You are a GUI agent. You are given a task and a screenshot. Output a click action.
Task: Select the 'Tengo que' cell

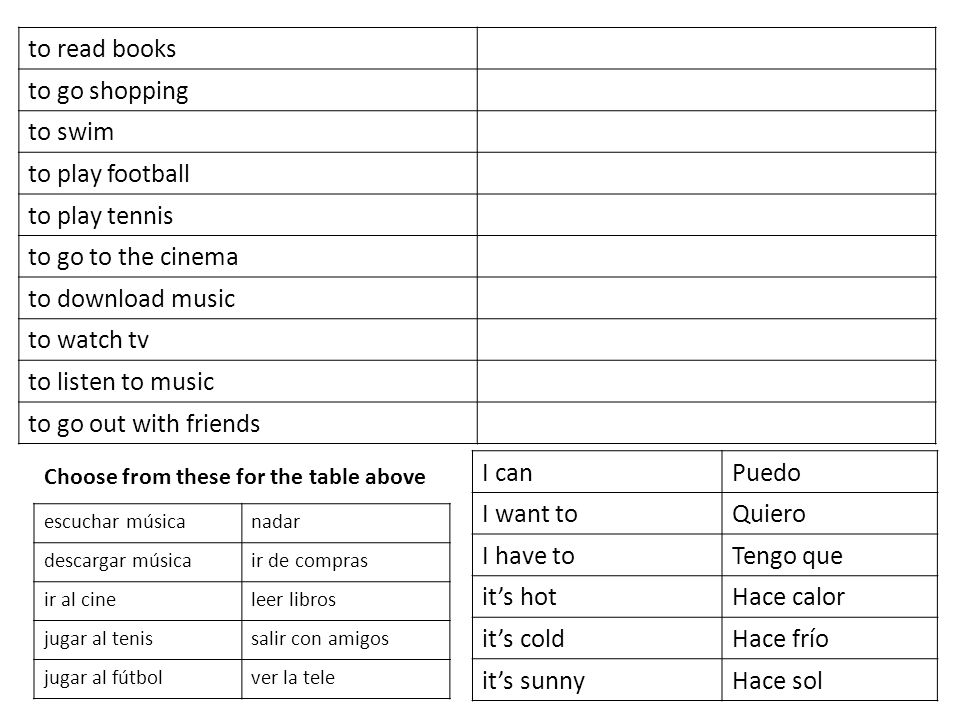pyautogui.click(x=830, y=555)
